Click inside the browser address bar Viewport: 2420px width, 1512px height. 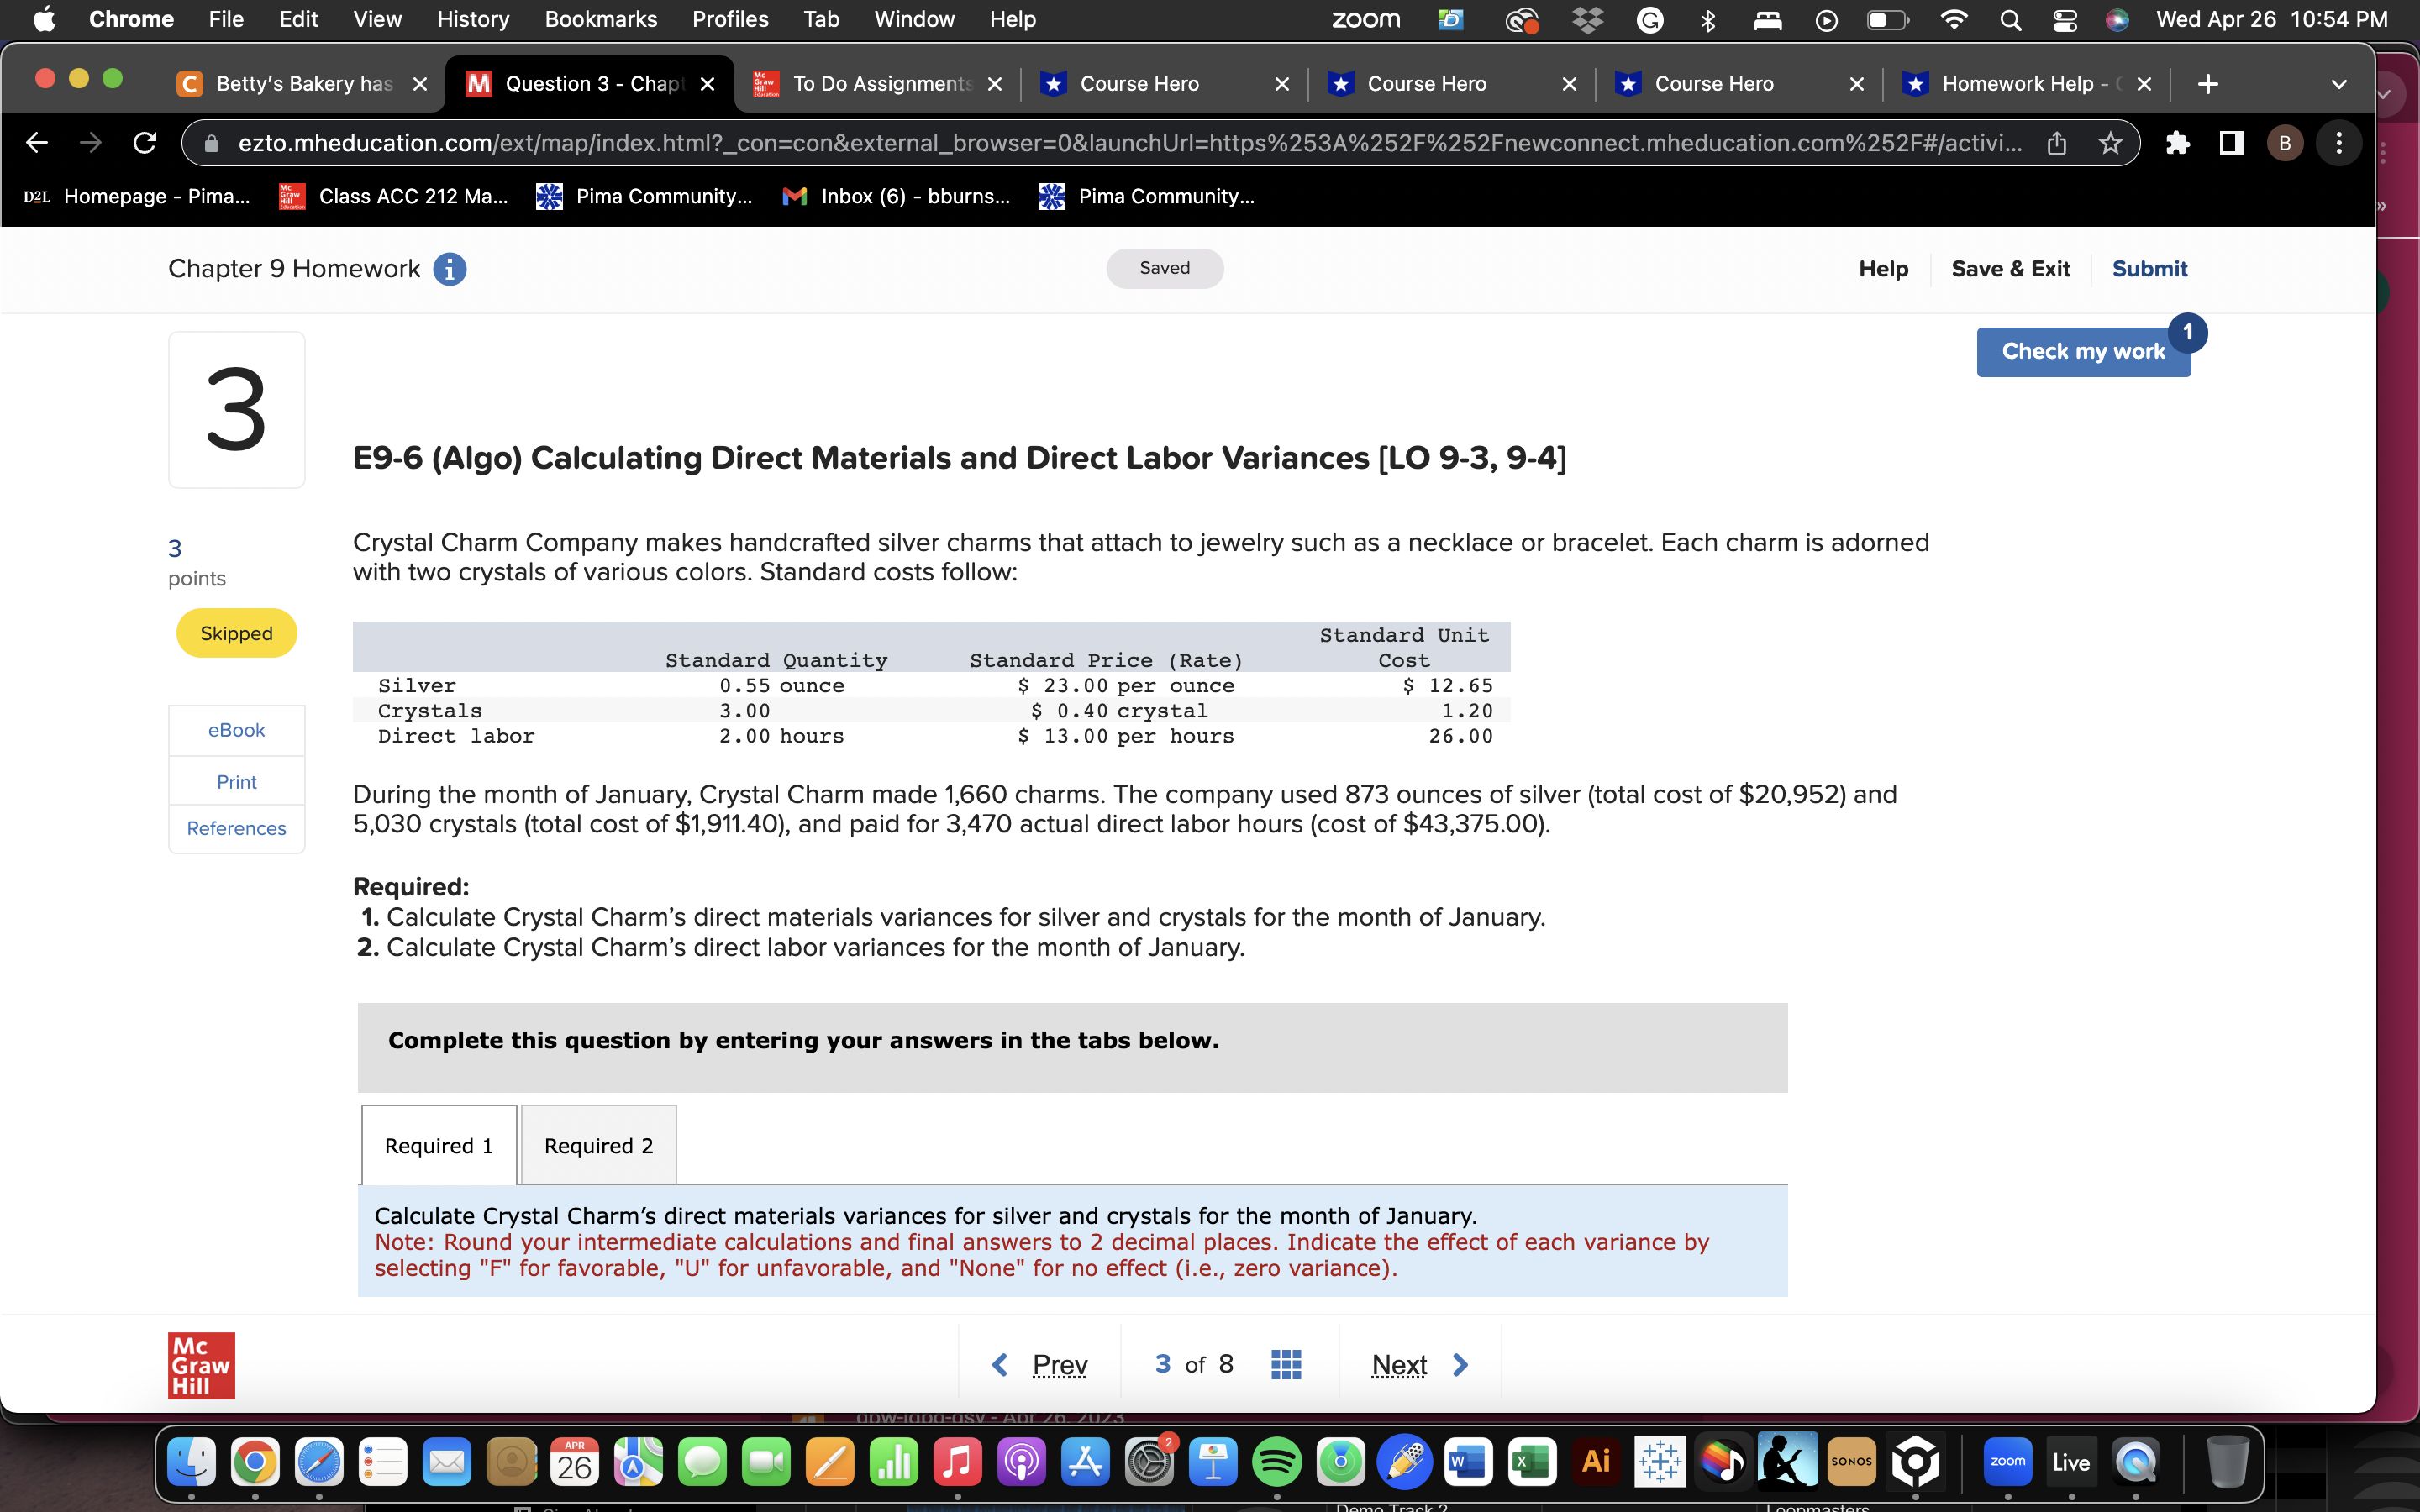click(x=1100, y=143)
